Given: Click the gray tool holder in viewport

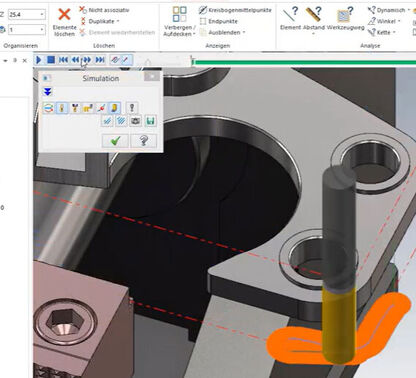Looking at the screenshot, I should click(338, 227).
